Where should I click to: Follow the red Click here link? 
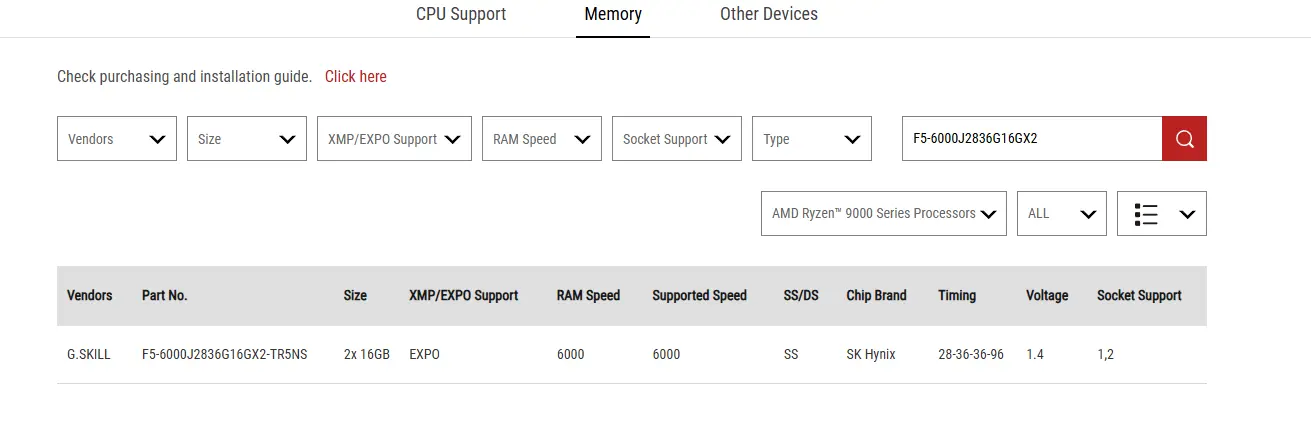pos(356,77)
